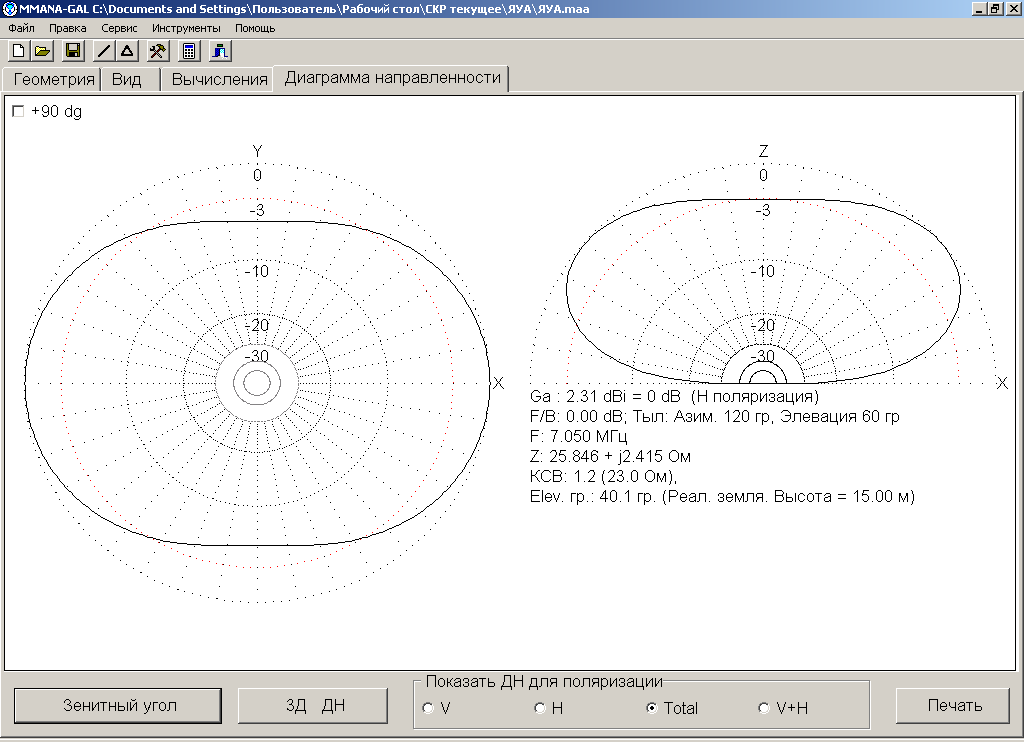
Task: Launch the calculator toolbar icon
Action: 189,50
